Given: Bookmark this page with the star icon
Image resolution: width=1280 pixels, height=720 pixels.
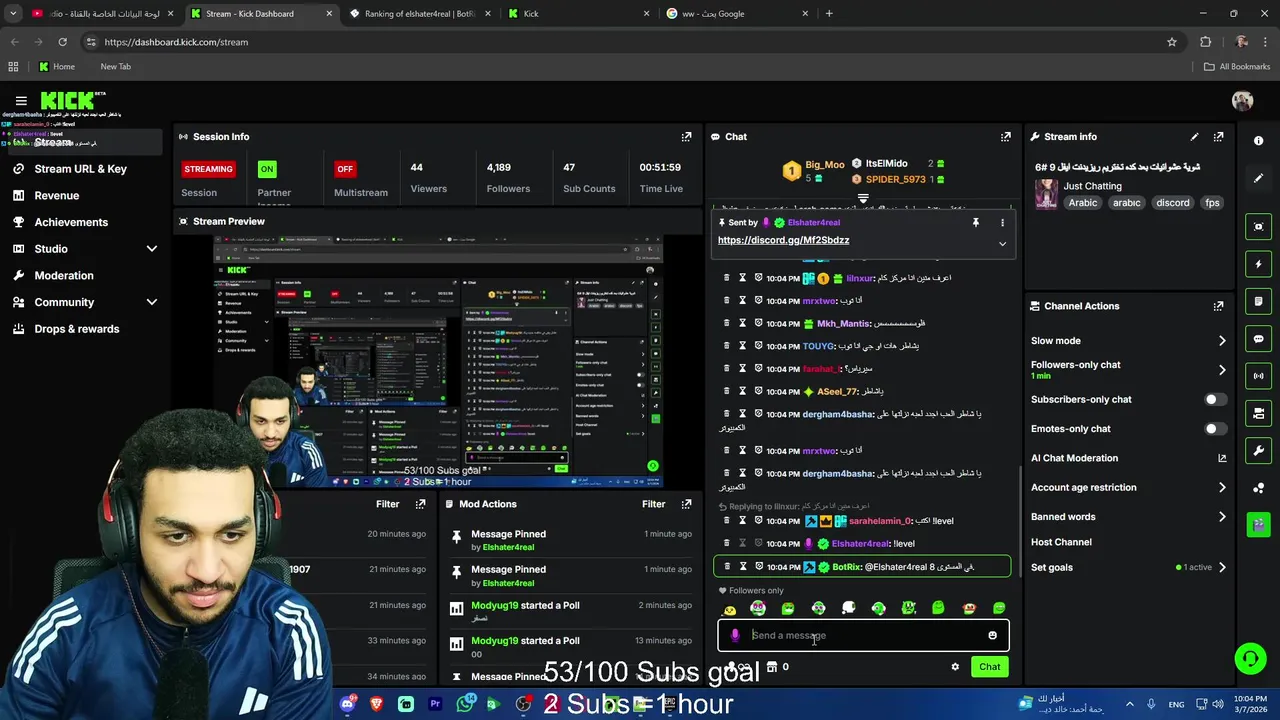Looking at the screenshot, I should (x=1172, y=42).
